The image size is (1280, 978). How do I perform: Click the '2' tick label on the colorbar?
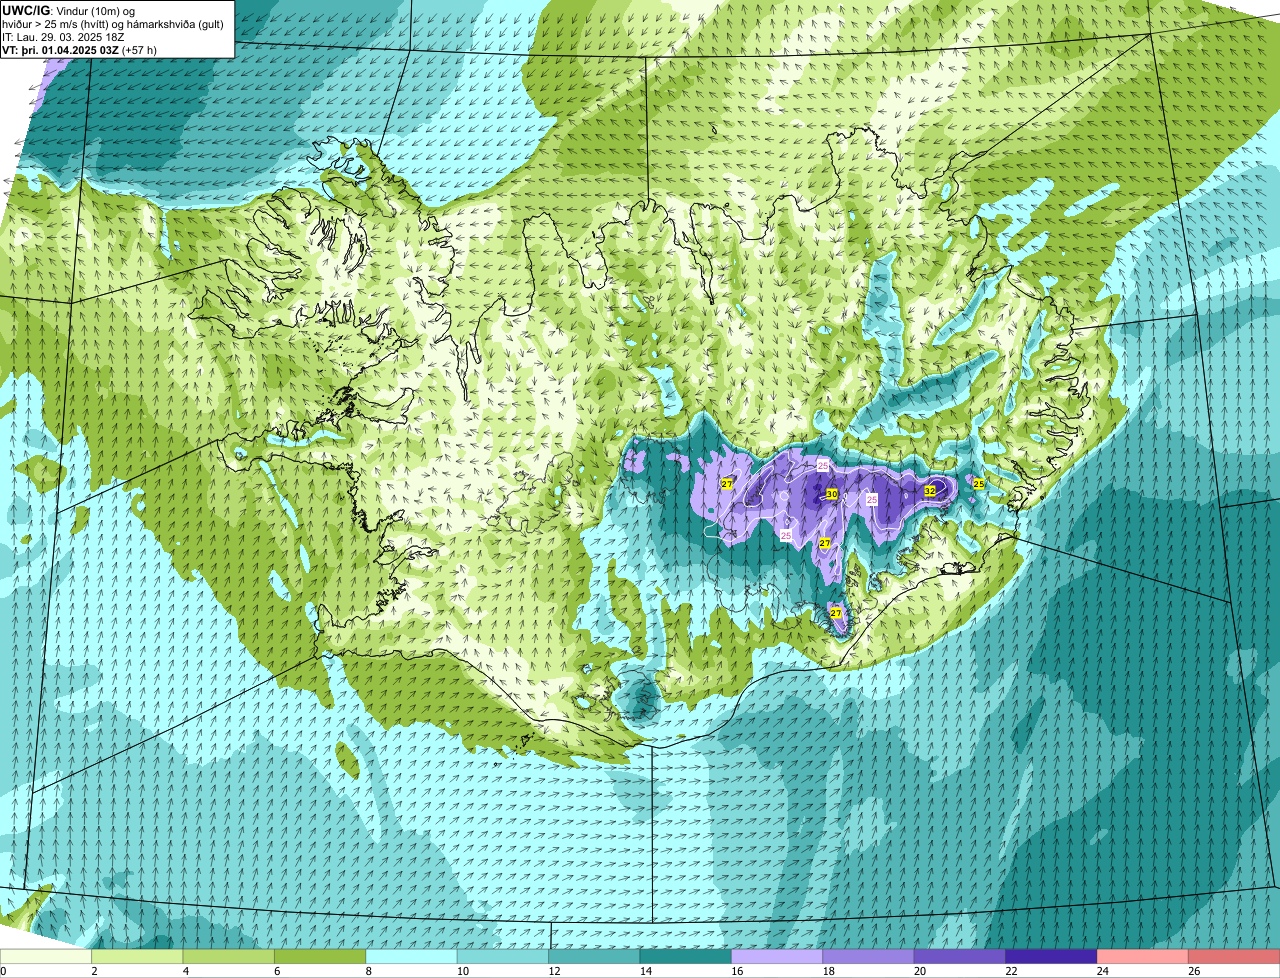coord(94,971)
